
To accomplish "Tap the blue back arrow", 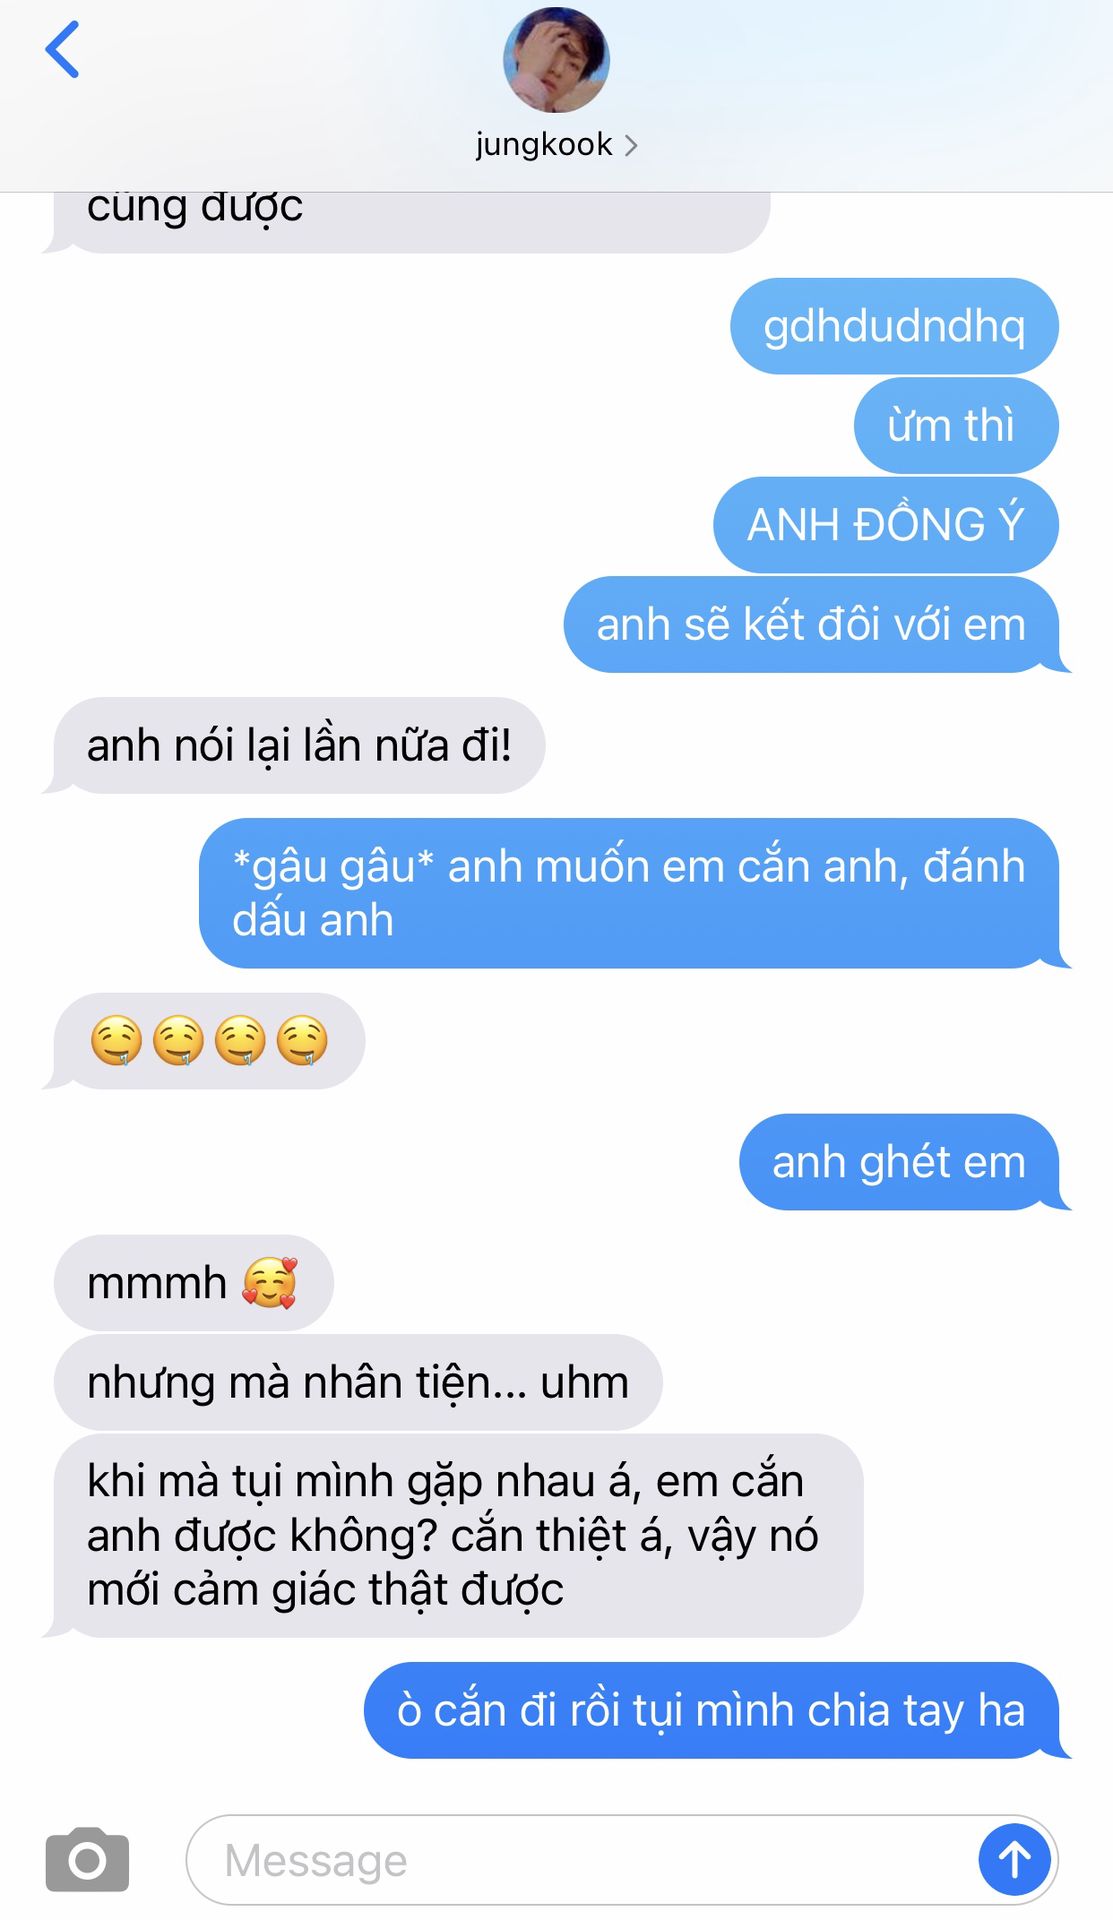I will tap(62, 50).
